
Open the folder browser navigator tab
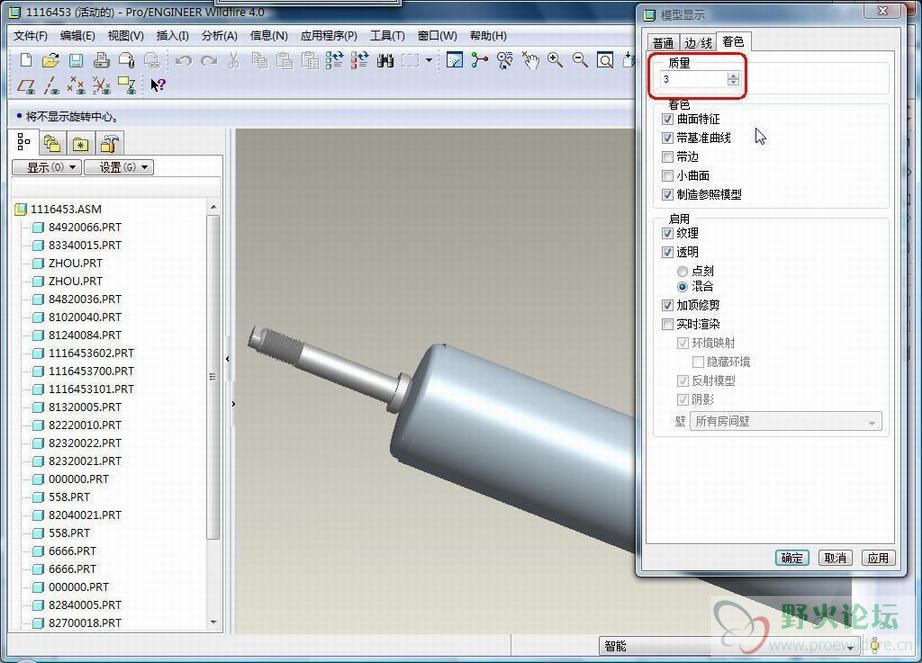point(52,143)
